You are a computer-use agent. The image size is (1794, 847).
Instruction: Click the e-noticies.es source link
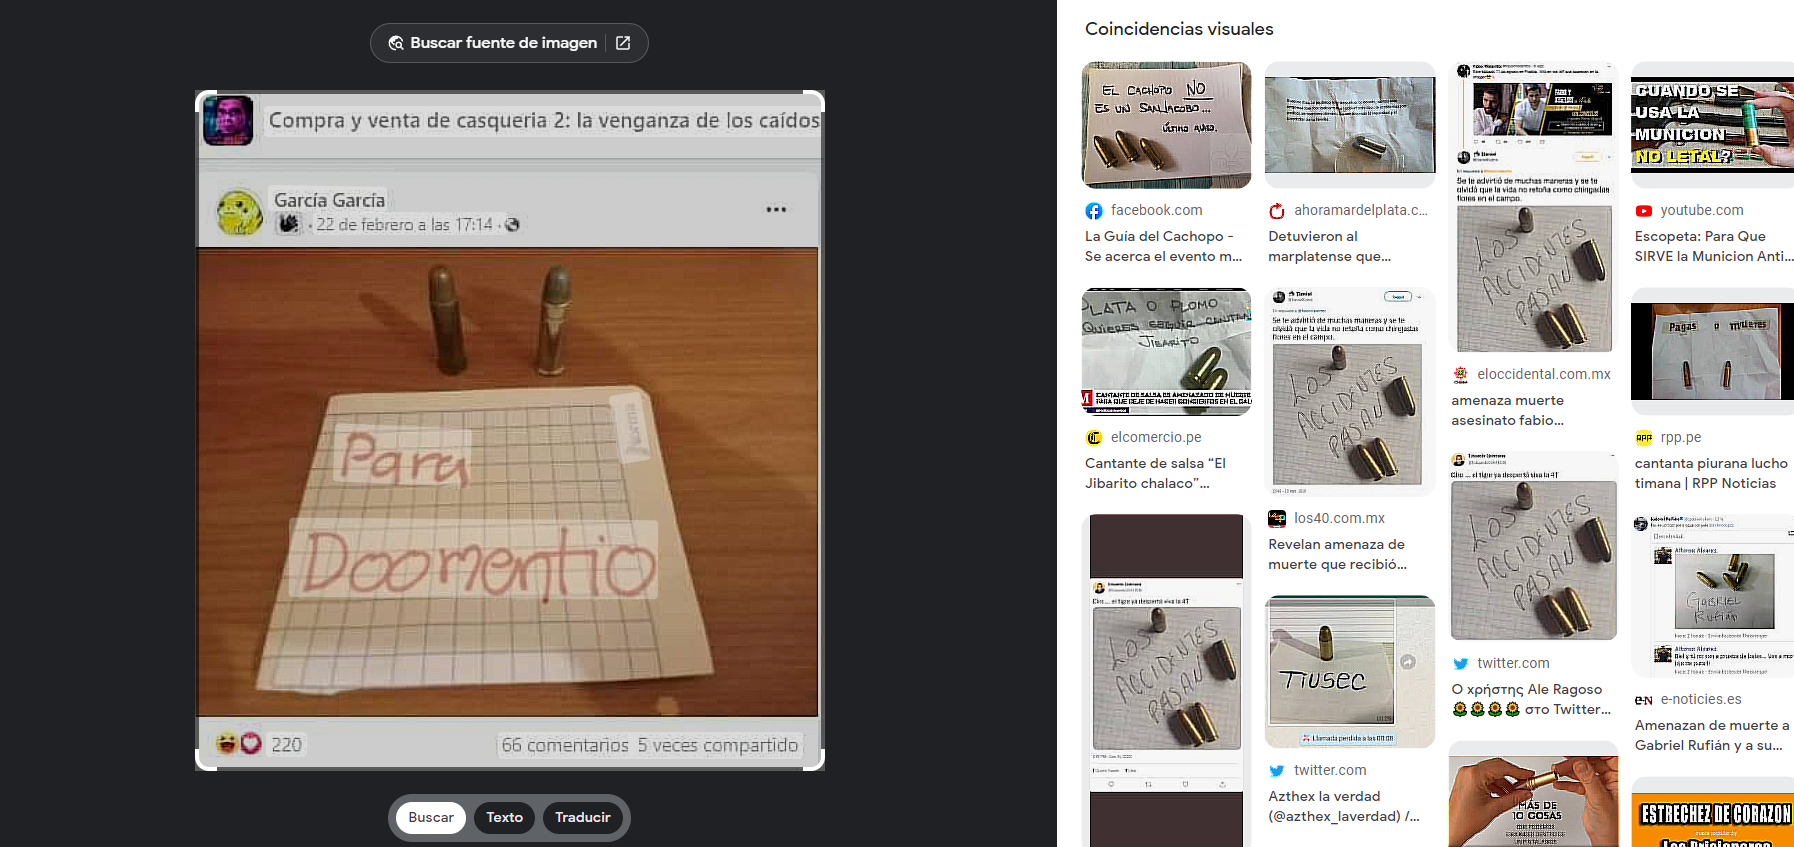1701,700
